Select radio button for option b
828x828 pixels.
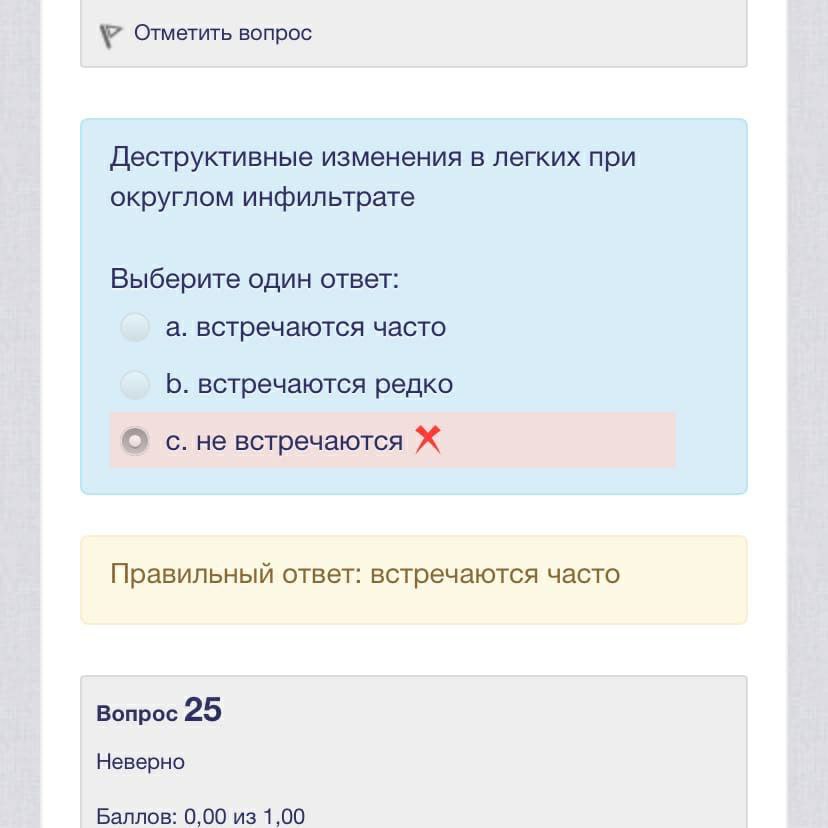135,384
